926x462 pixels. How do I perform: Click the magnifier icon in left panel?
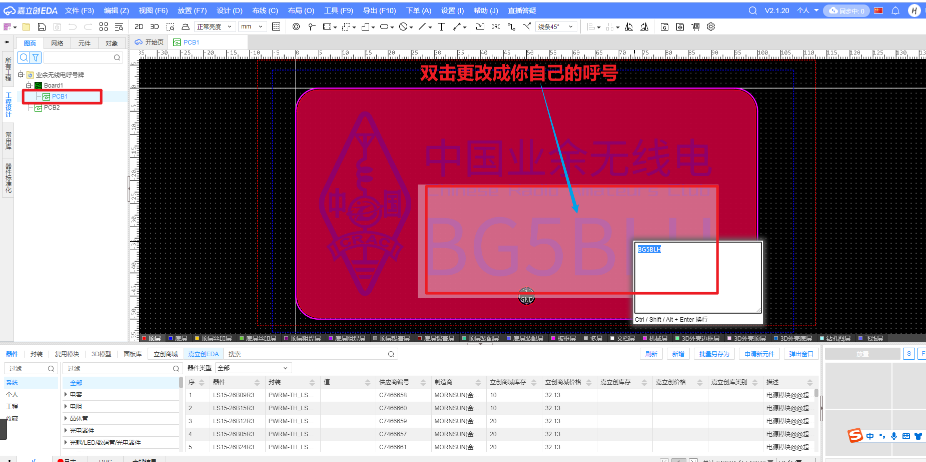[24, 57]
